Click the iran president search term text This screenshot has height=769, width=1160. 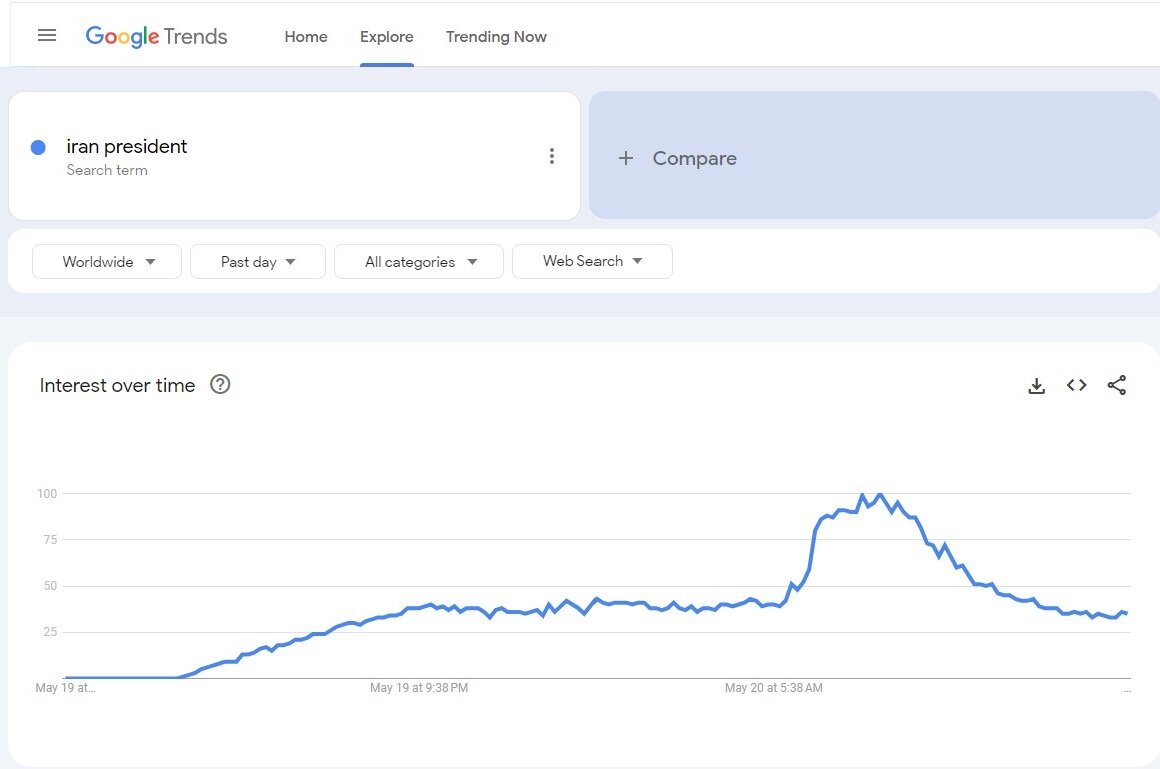click(127, 147)
